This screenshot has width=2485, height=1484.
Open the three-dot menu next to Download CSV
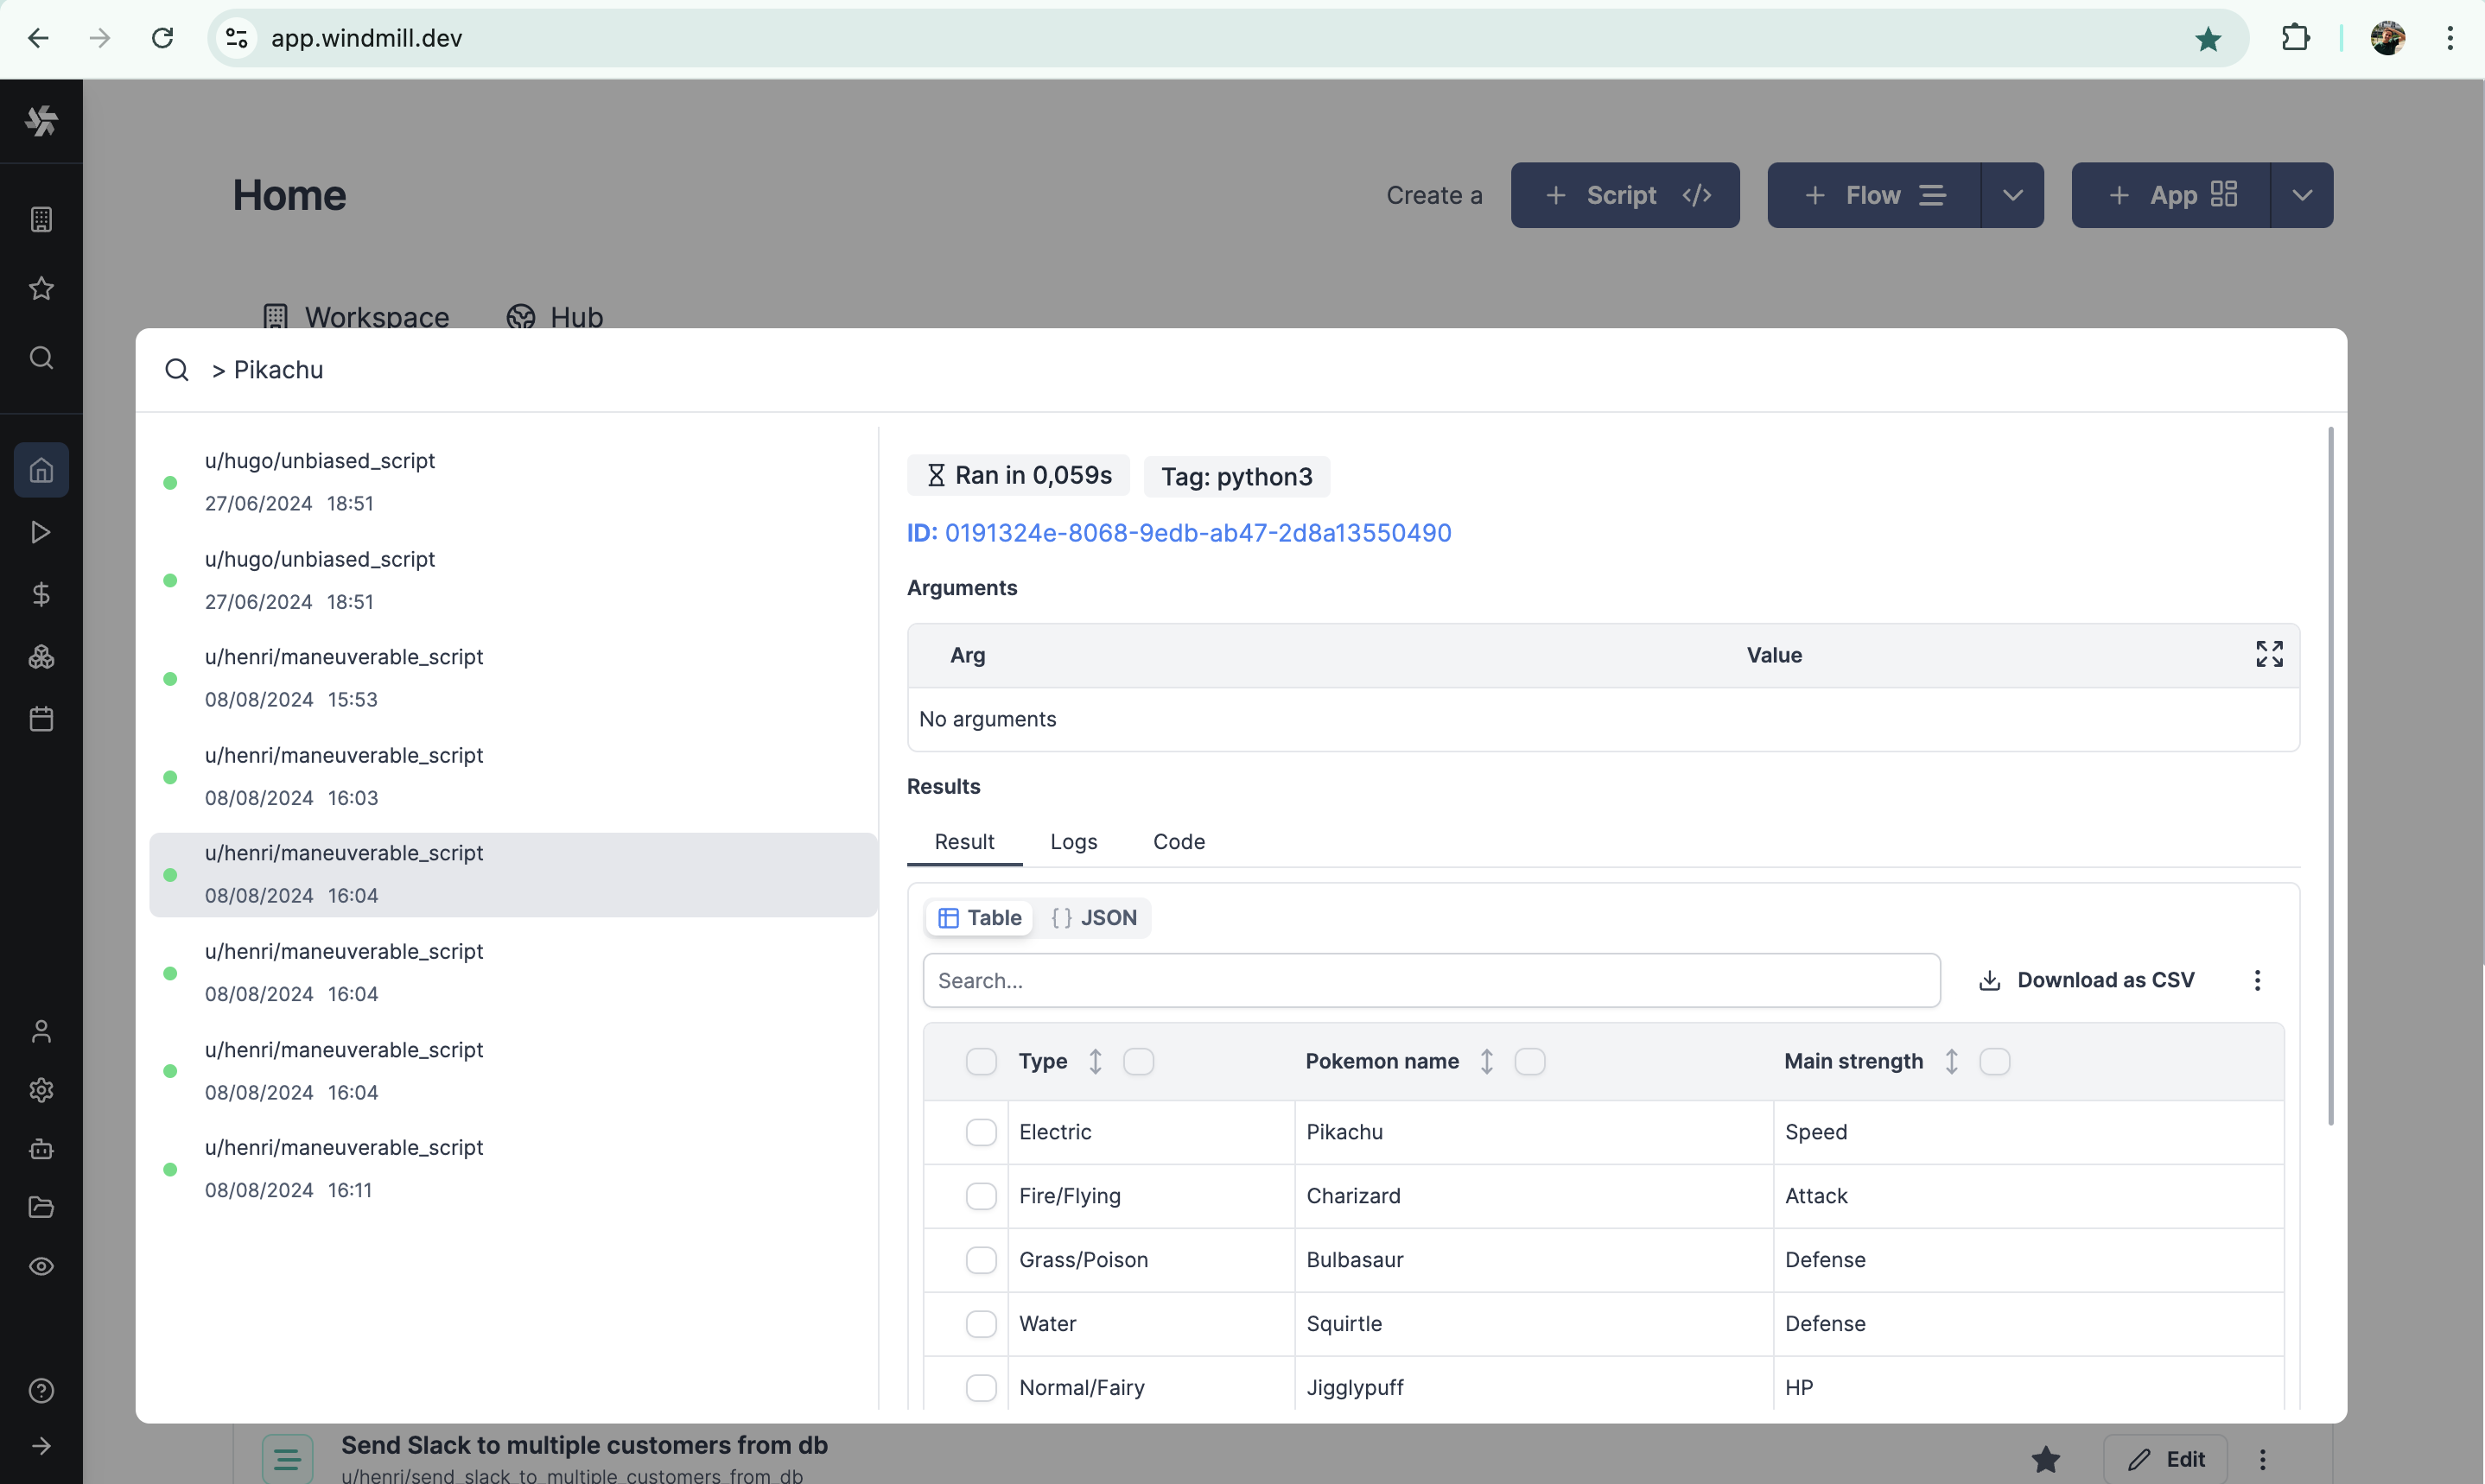click(2257, 980)
